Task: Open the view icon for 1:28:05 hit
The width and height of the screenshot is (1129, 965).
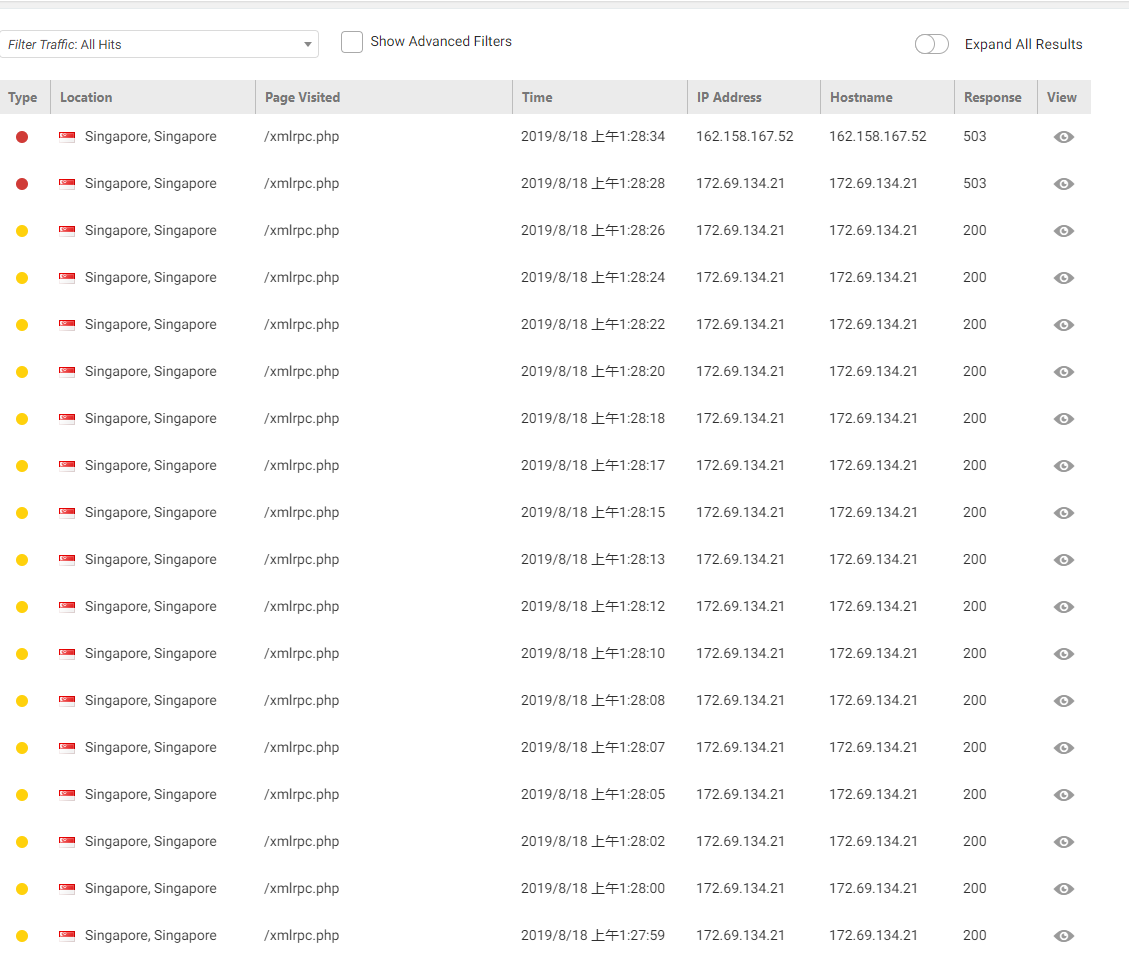Action: pyautogui.click(x=1064, y=795)
